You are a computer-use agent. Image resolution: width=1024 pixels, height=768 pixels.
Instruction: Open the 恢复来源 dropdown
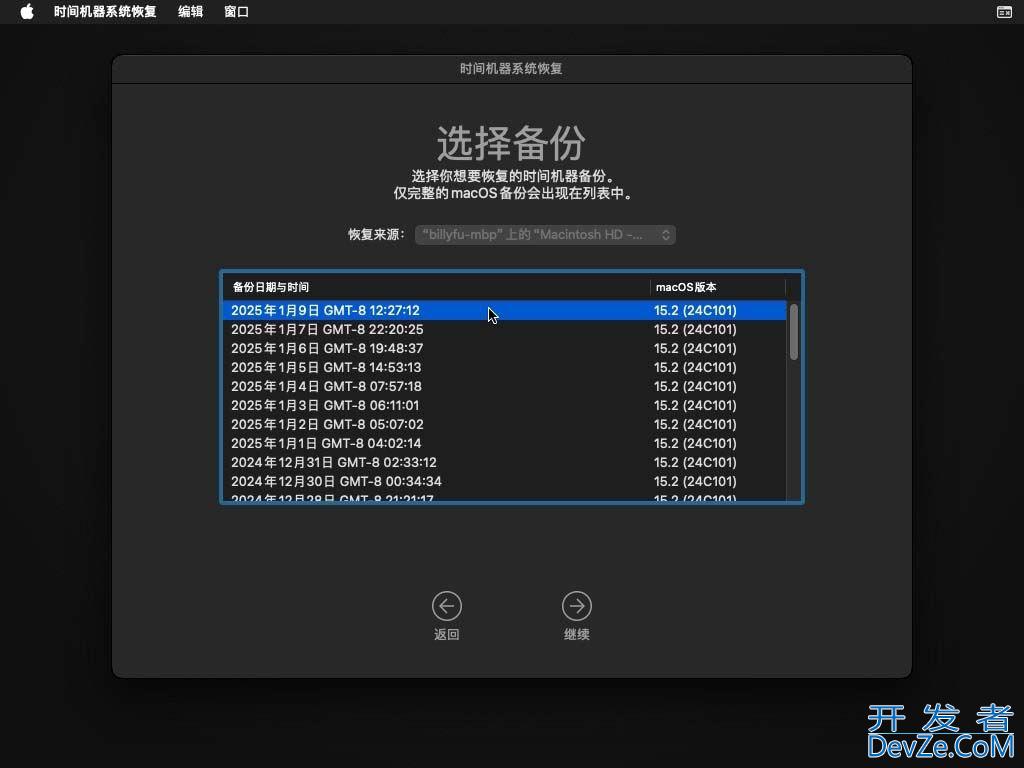coord(545,234)
